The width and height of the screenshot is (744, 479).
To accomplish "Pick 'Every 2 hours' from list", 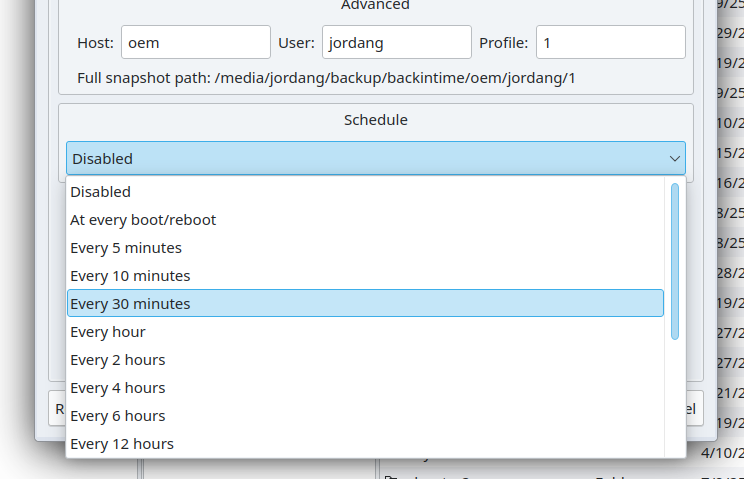I will pyautogui.click(x=365, y=359).
